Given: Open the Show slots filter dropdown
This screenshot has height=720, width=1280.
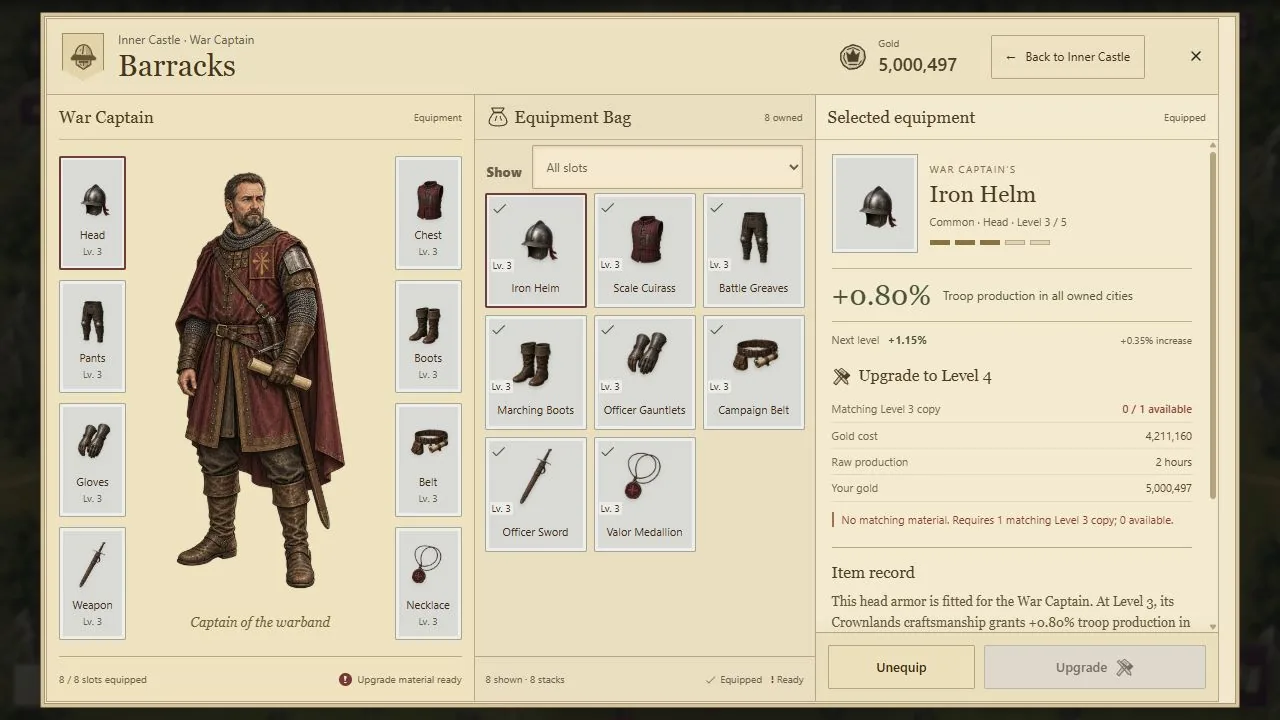Looking at the screenshot, I should [667, 167].
